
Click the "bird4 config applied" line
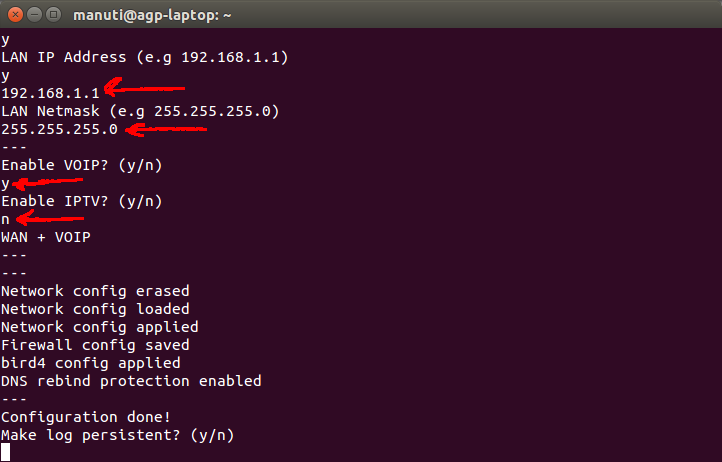click(x=91, y=363)
